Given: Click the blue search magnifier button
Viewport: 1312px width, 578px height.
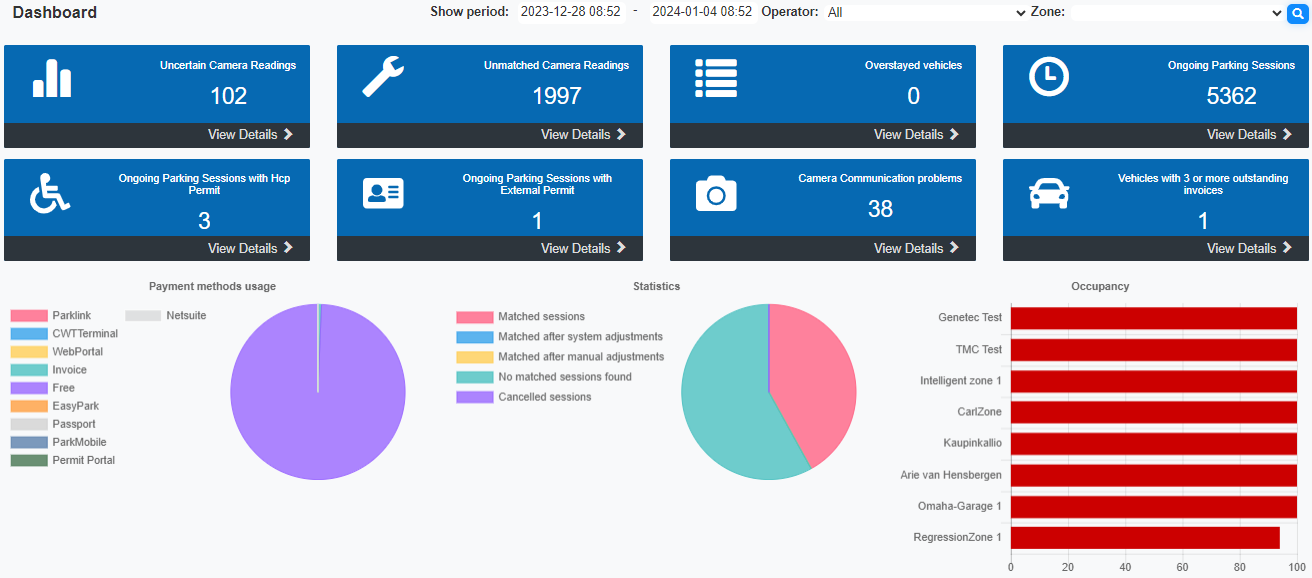Looking at the screenshot, I should (1298, 13).
